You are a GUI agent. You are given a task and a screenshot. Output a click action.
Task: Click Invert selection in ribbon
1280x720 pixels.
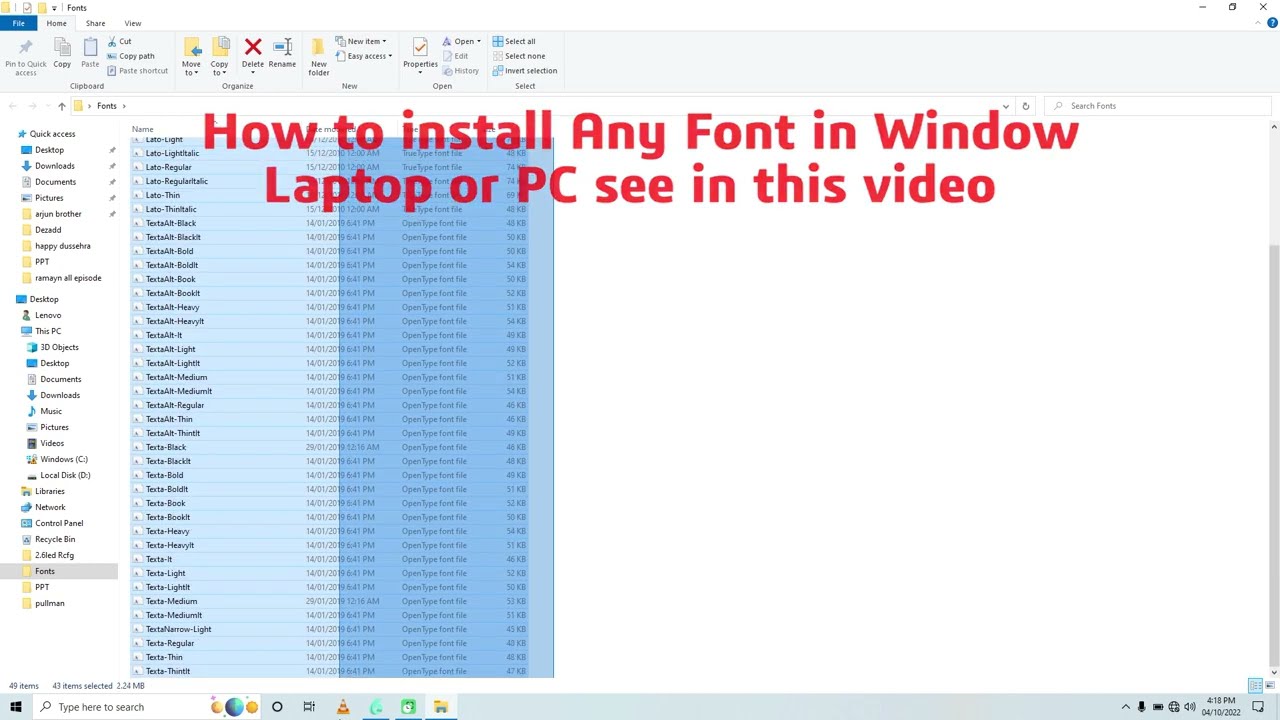pos(525,71)
